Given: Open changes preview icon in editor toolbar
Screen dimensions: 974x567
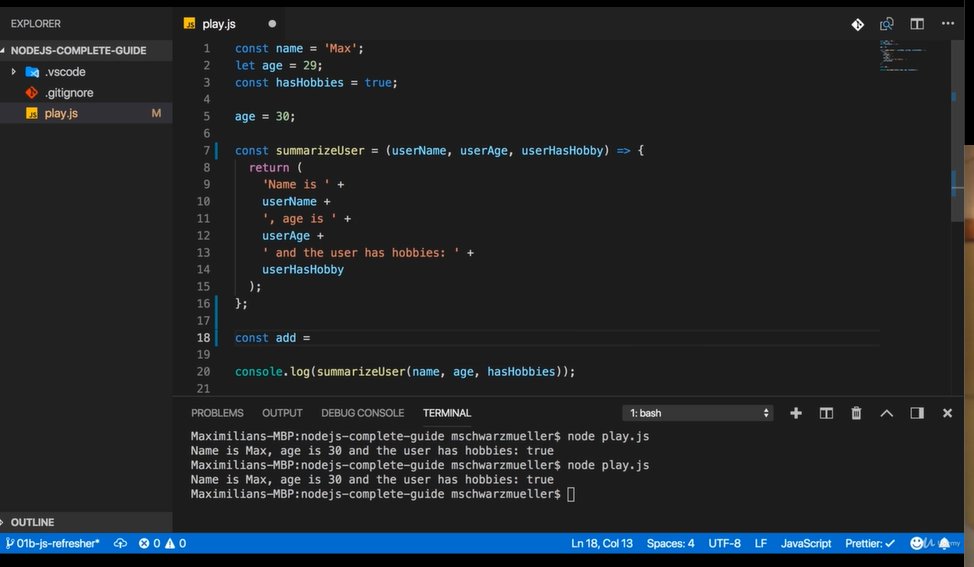Looking at the screenshot, I should click(886, 24).
